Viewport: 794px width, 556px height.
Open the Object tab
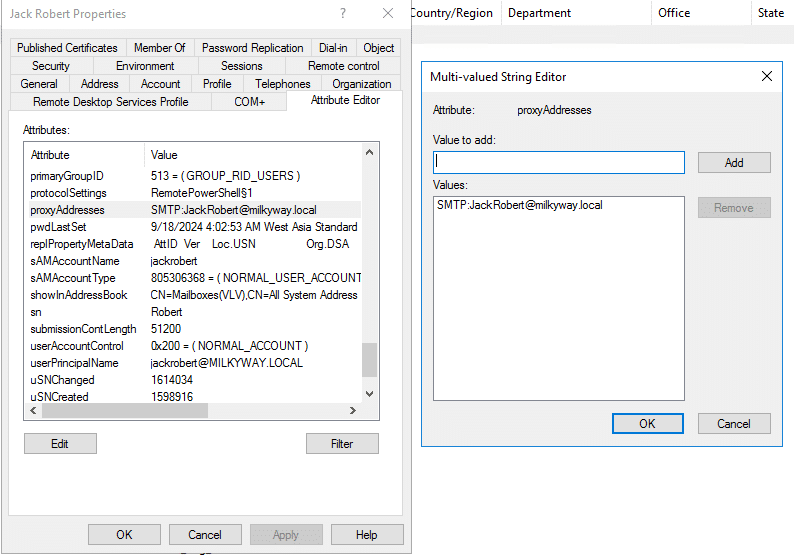[378, 48]
